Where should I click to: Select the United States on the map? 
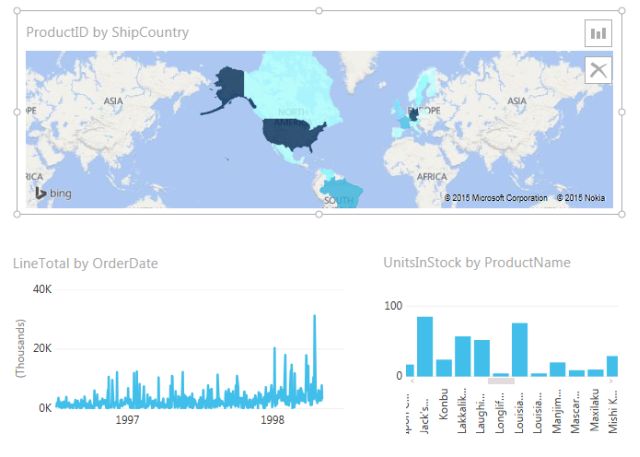coord(291,134)
